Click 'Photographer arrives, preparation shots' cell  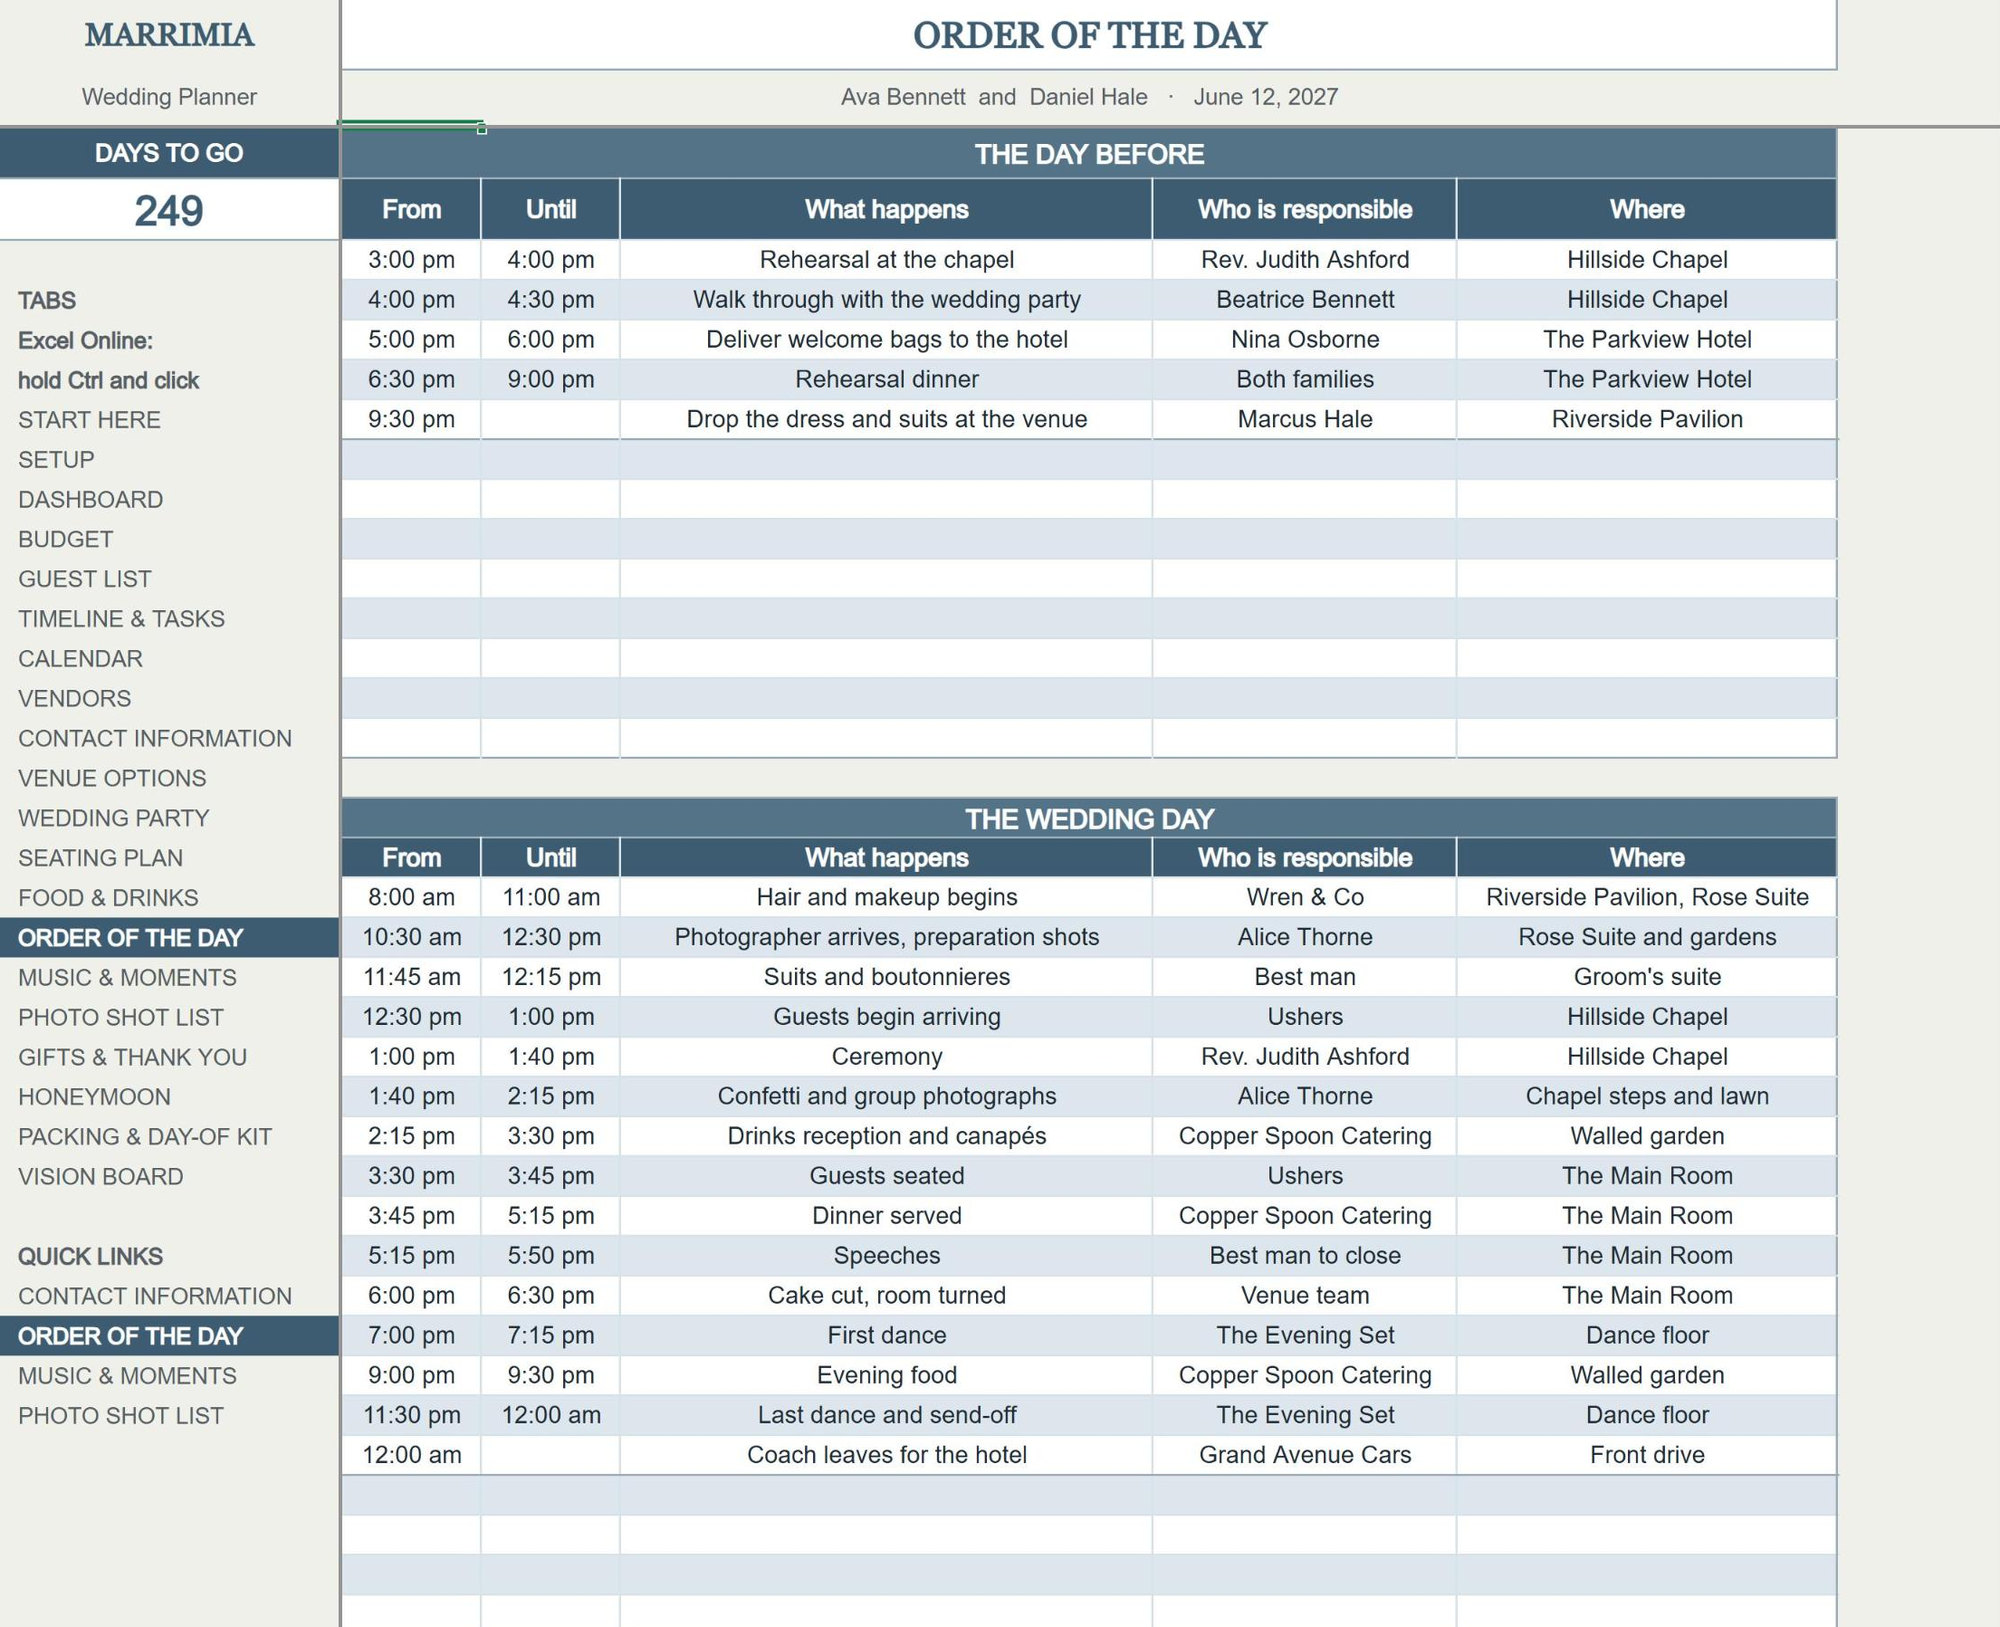point(886,937)
